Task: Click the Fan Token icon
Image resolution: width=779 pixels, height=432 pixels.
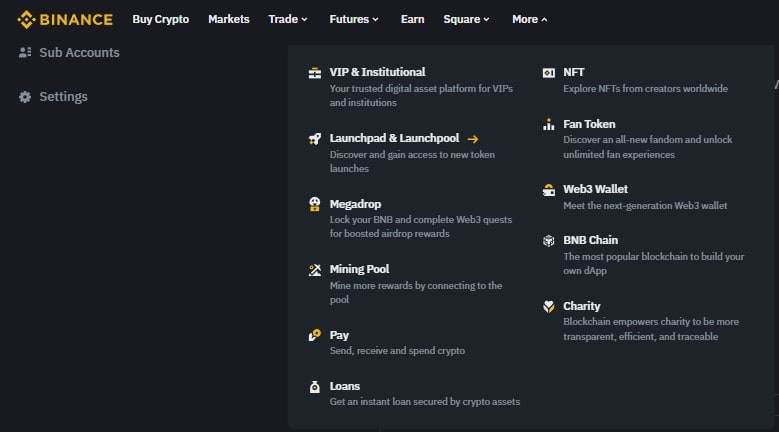Action: [548, 124]
